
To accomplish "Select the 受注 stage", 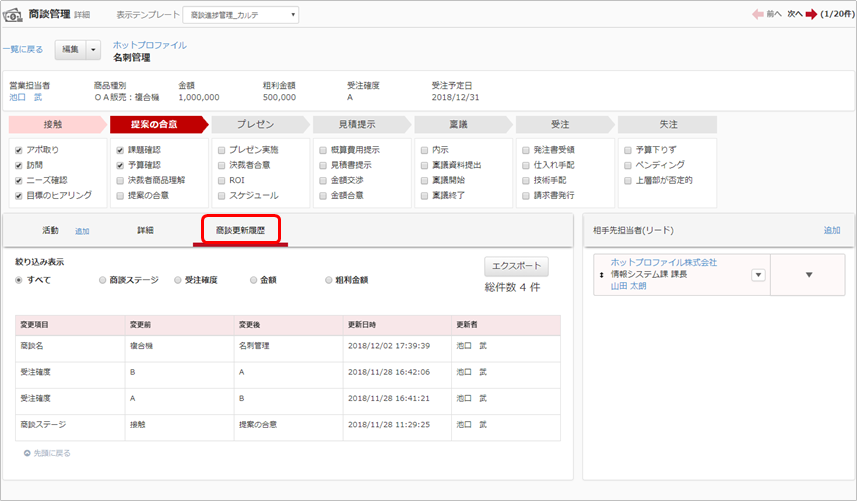I will pyautogui.click(x=565, y=125).
